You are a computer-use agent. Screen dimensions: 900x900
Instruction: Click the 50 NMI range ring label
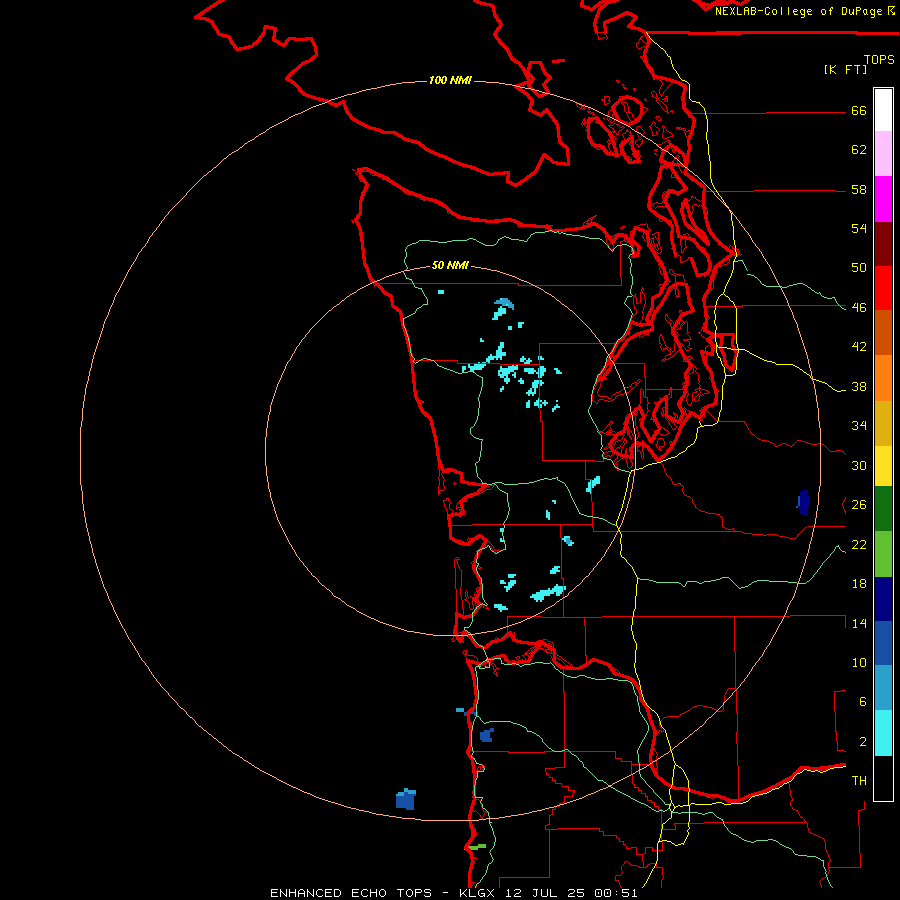pyautogui.click(x=450, y=265)
